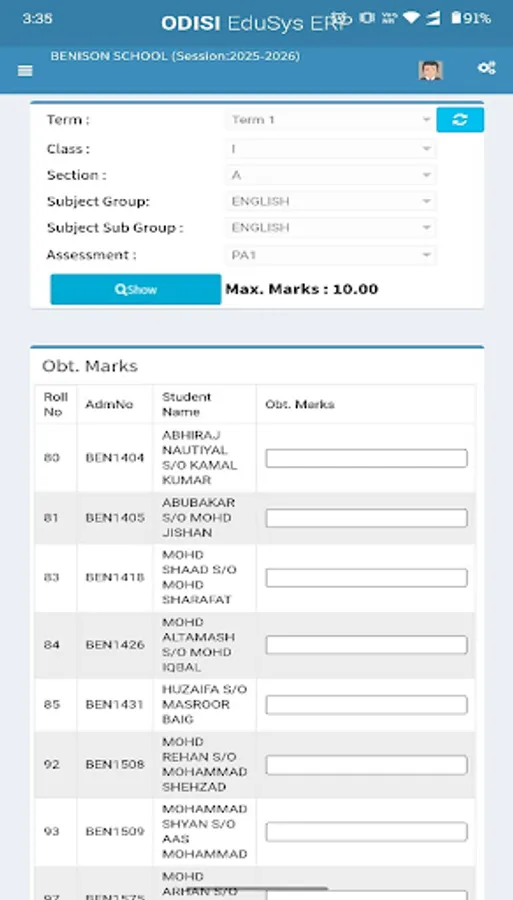This screenshot has height=900, width=513.
Task: Click the refresh button beside Term
Action: coord(460,120)
